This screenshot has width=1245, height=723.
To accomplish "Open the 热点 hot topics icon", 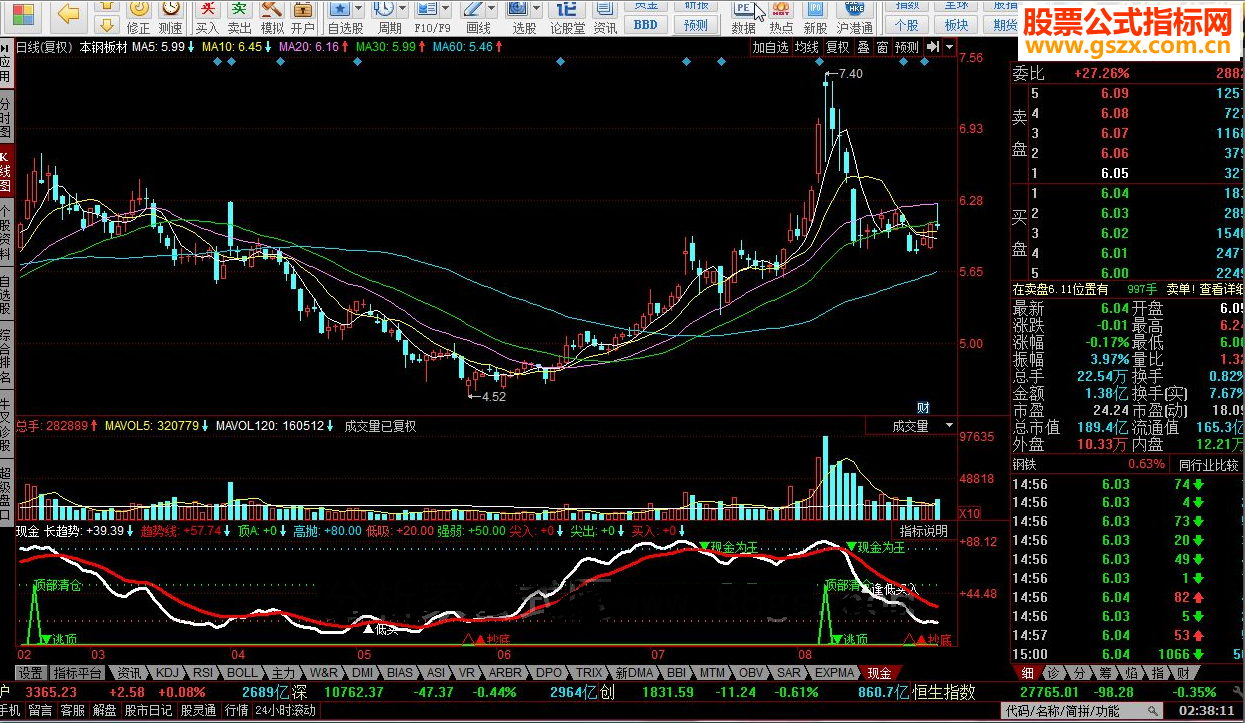I will click(x=781, y=17).
